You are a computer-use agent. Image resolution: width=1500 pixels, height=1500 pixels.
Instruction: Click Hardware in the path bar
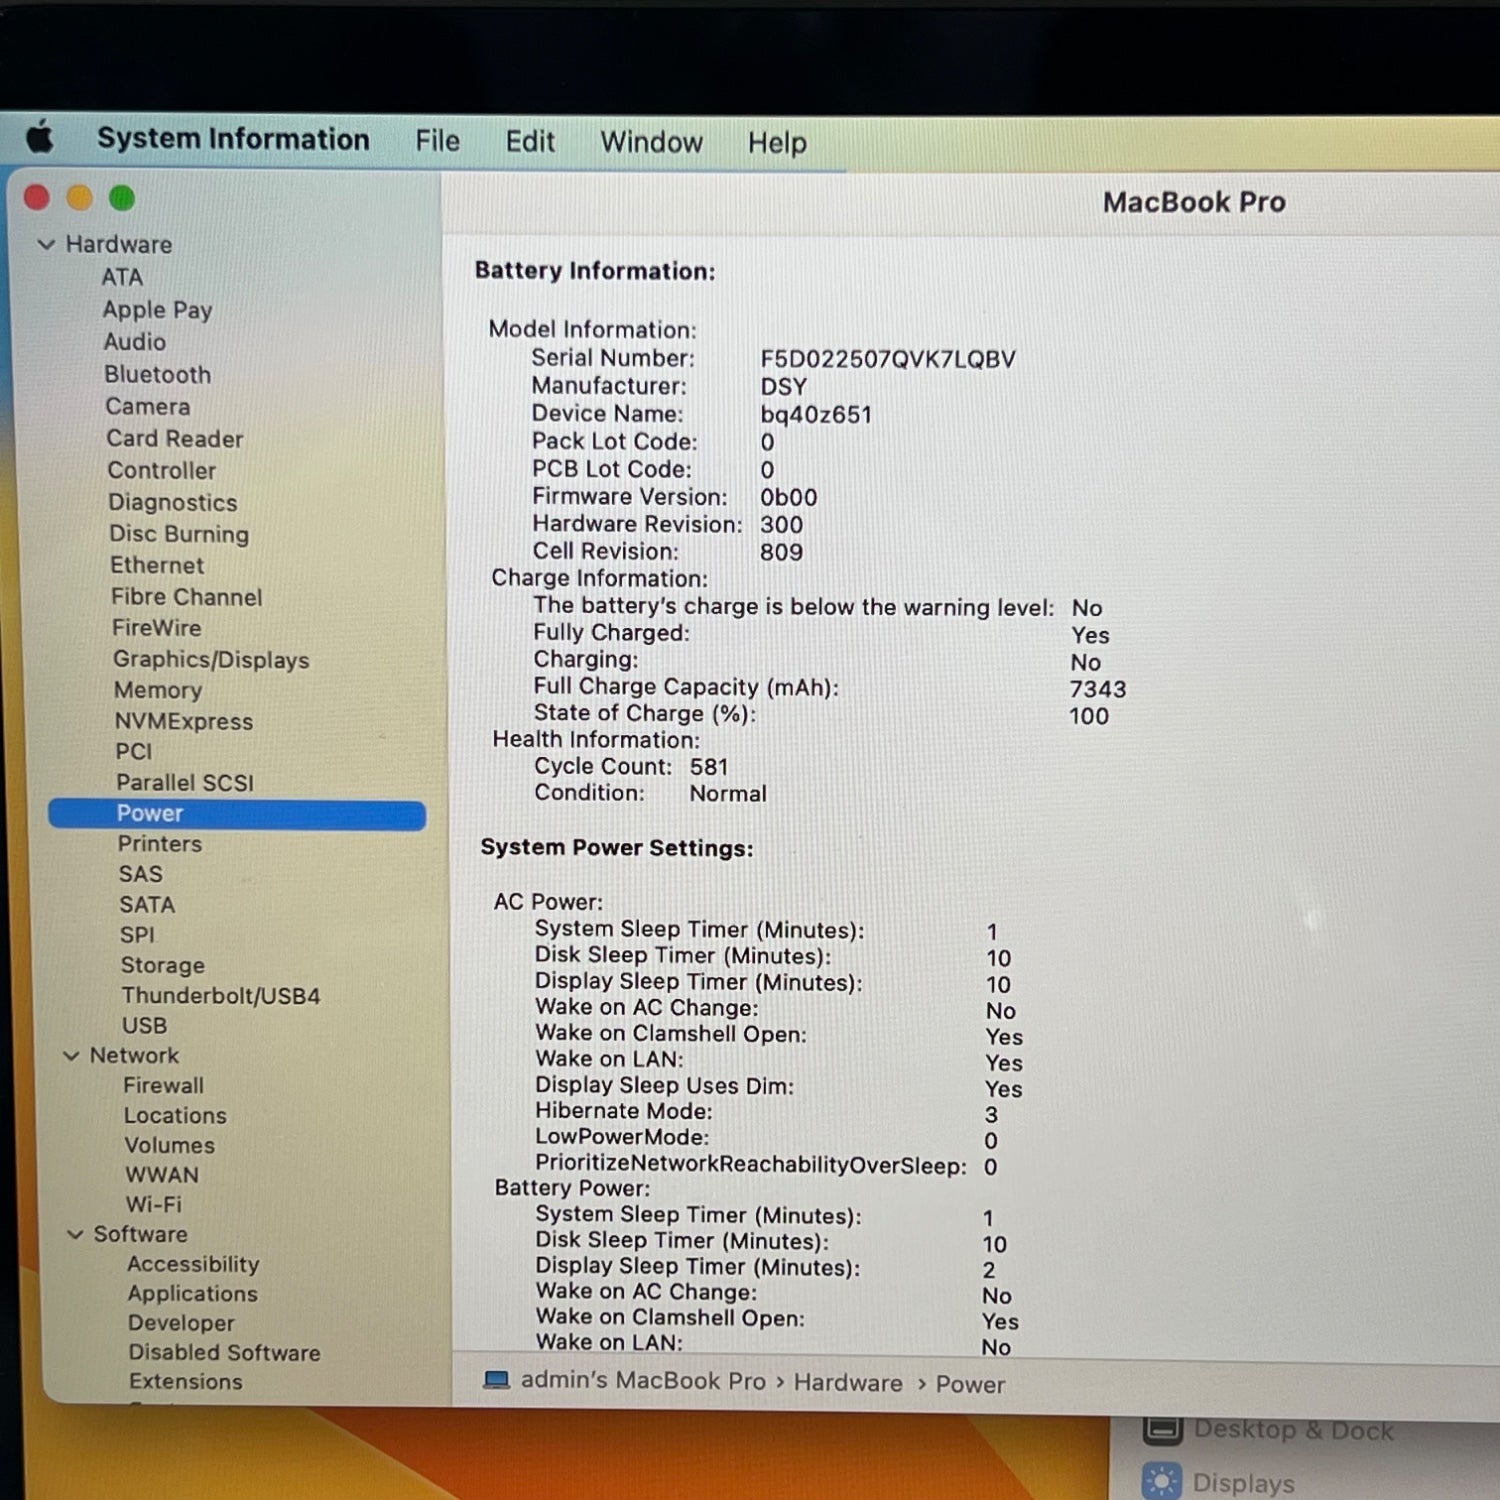coord(848,1383)
